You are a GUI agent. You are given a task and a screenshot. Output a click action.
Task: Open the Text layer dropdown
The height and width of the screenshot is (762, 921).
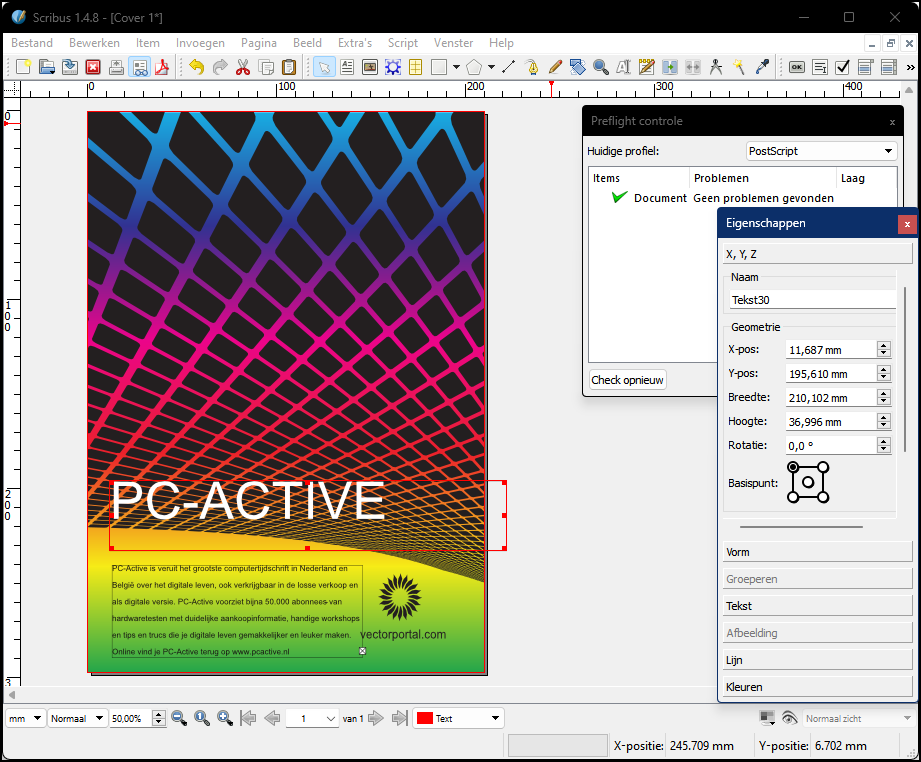point(458,718)
